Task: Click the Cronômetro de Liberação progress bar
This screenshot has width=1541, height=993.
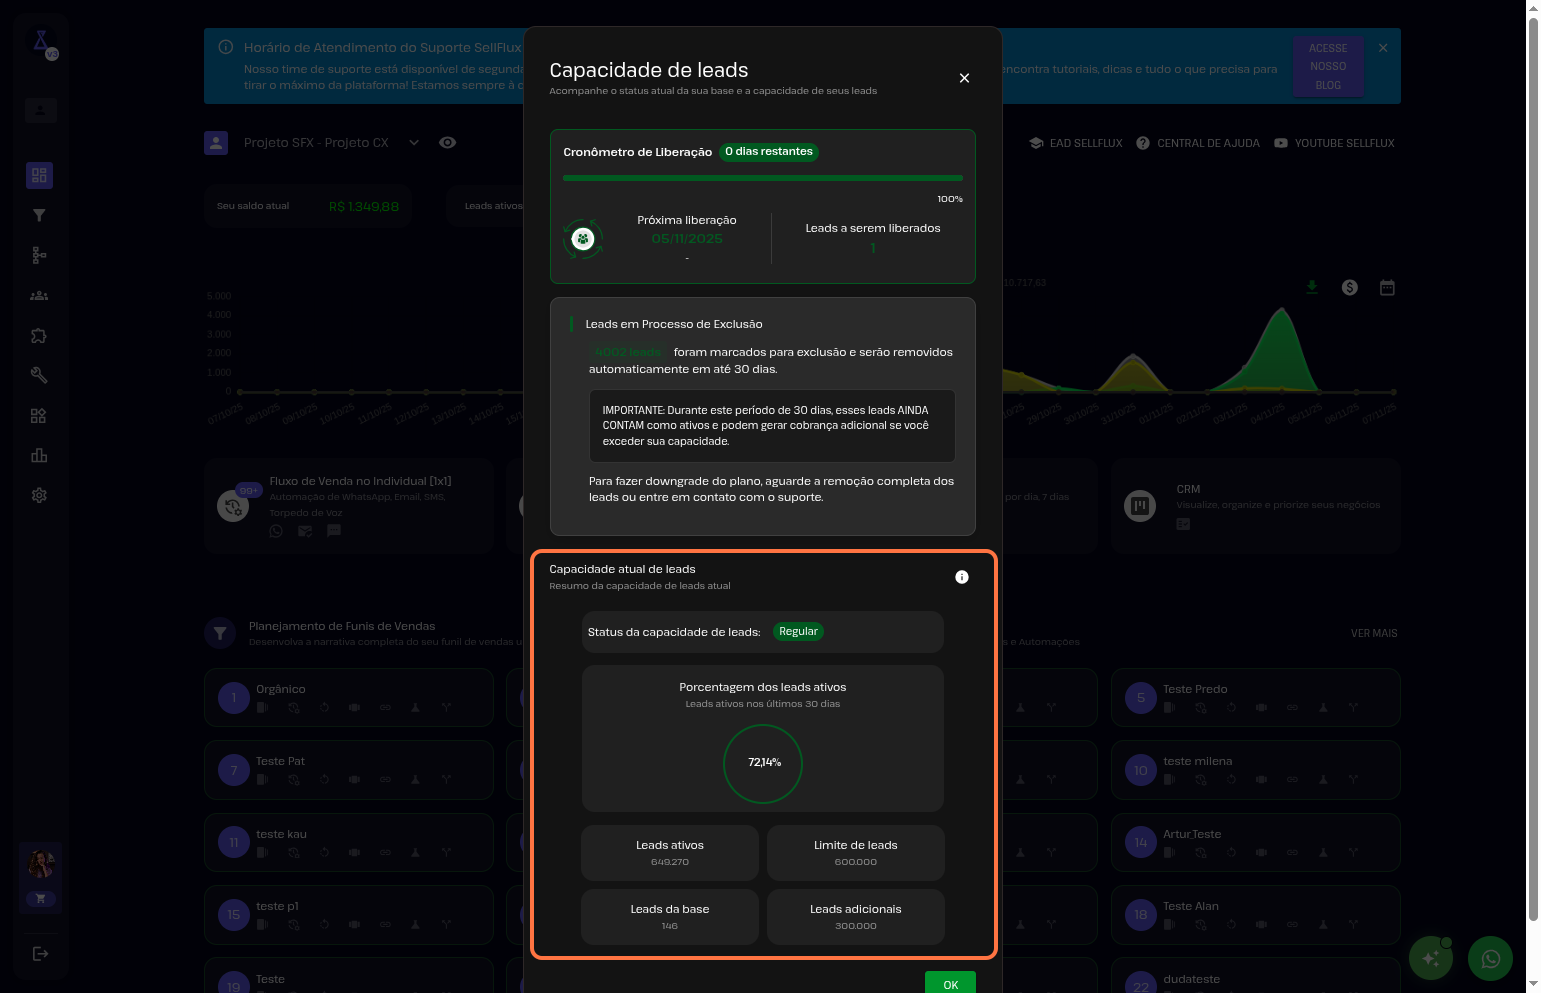Action: pos(762,178)
